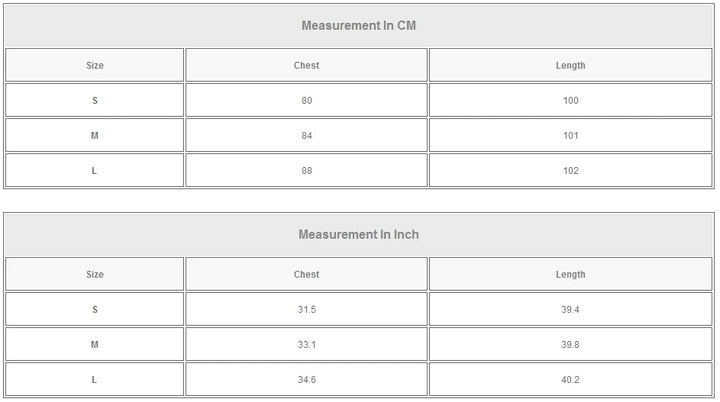
Task: Select the Size header in the Inch table
Action: pyautogui.click(x=95, y=275)
